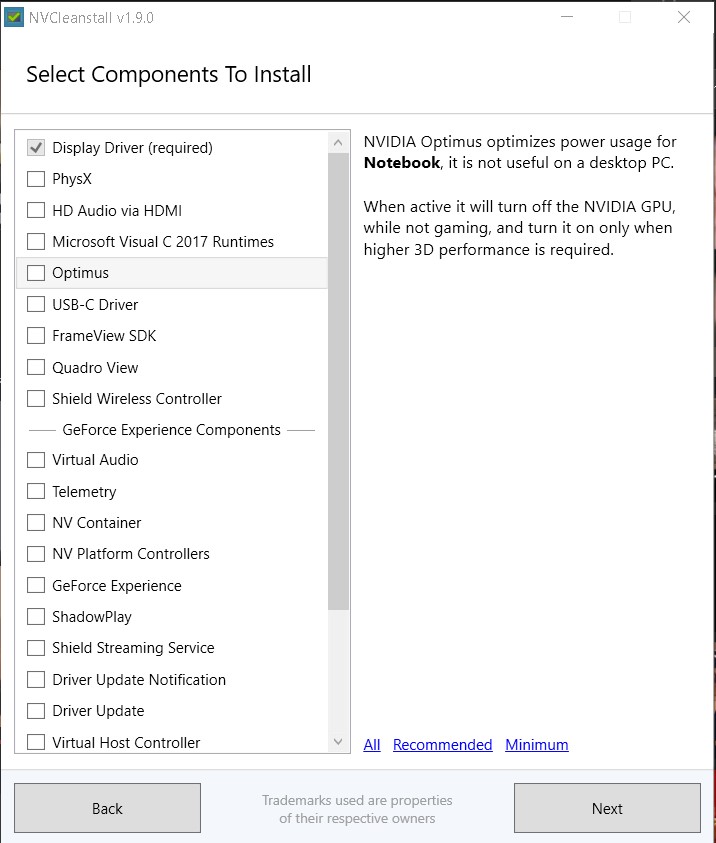Return to previous page with Back

(x=108, y=808)
